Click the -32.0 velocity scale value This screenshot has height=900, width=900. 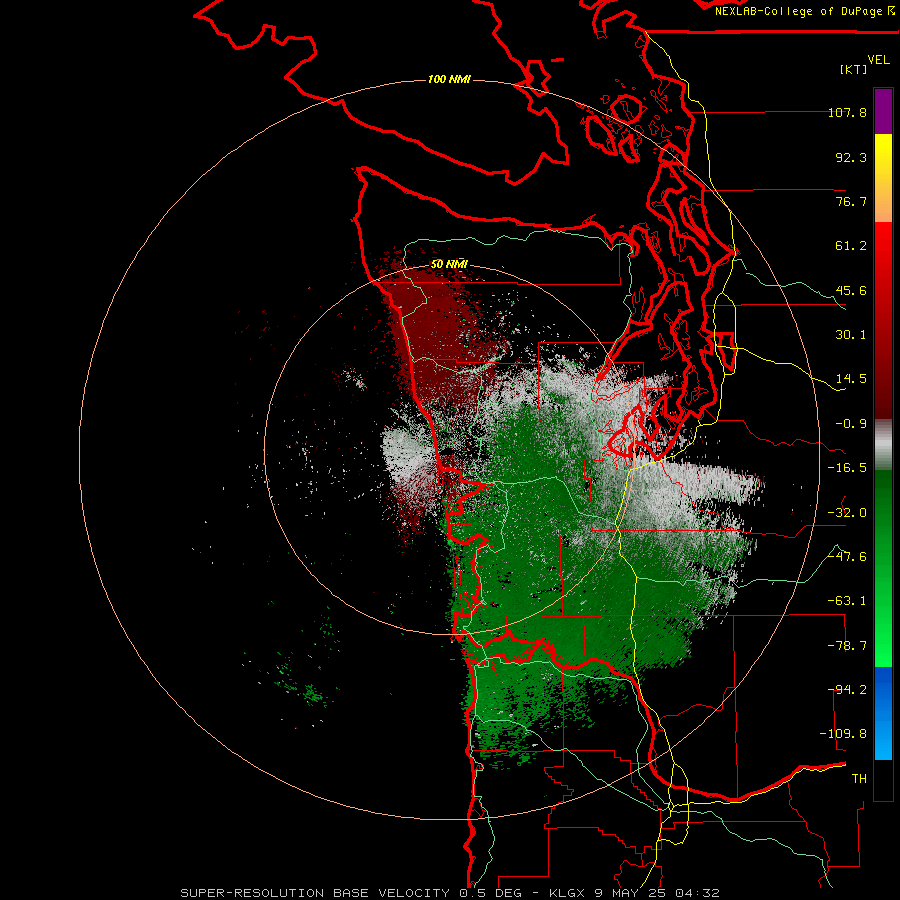click(x=847, y=513)
